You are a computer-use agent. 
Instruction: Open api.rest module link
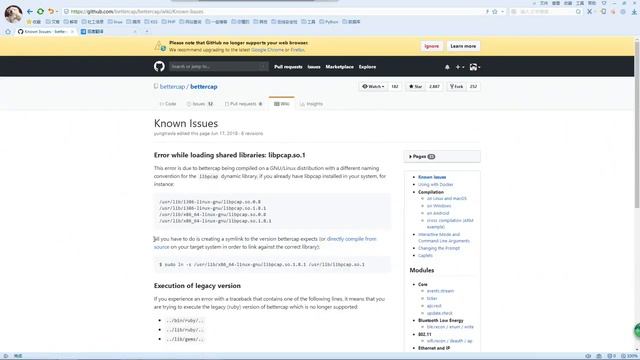[x=434, y=306]
